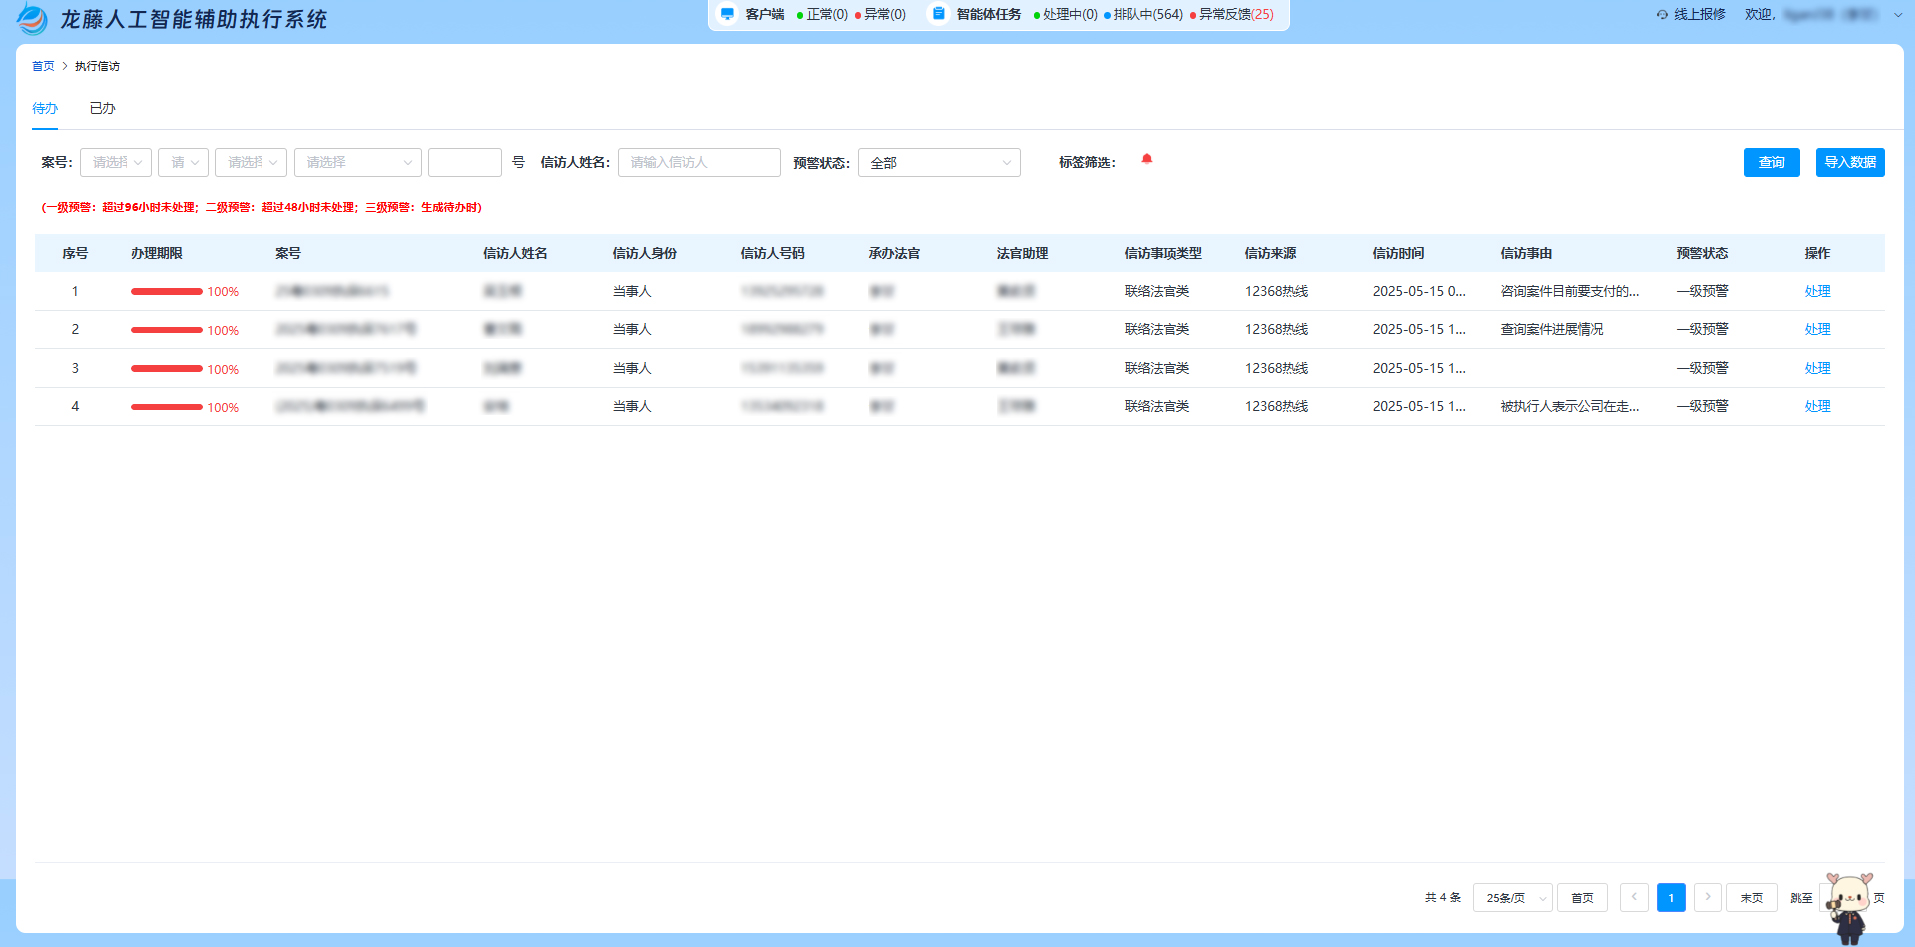Go to previous page arrow

[1634, 897]
